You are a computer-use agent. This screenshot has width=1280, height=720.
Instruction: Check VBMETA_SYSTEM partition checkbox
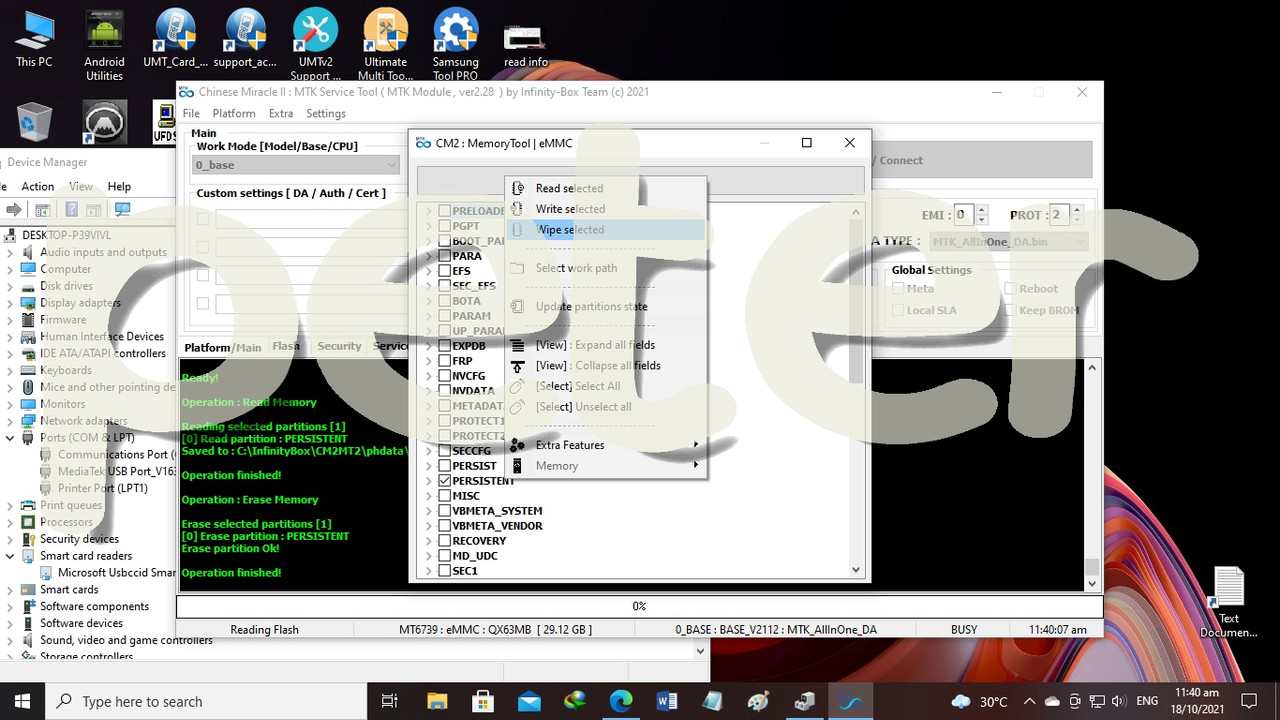[445, 511]
